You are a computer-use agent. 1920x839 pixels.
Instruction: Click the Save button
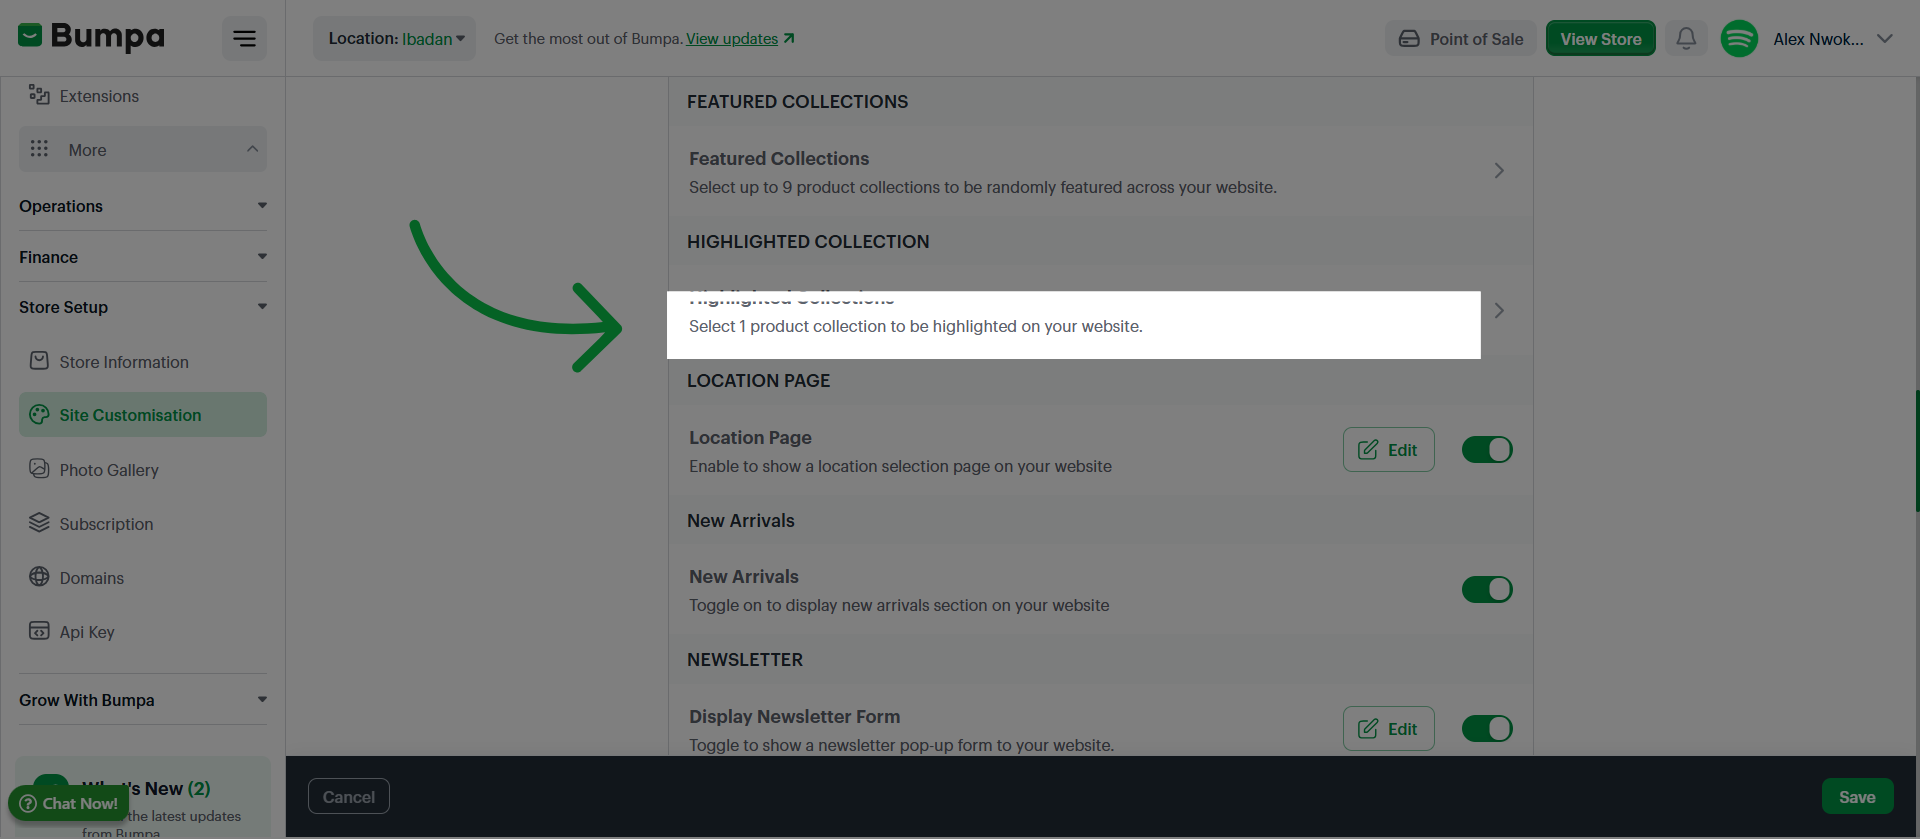tap(1857, 797)
